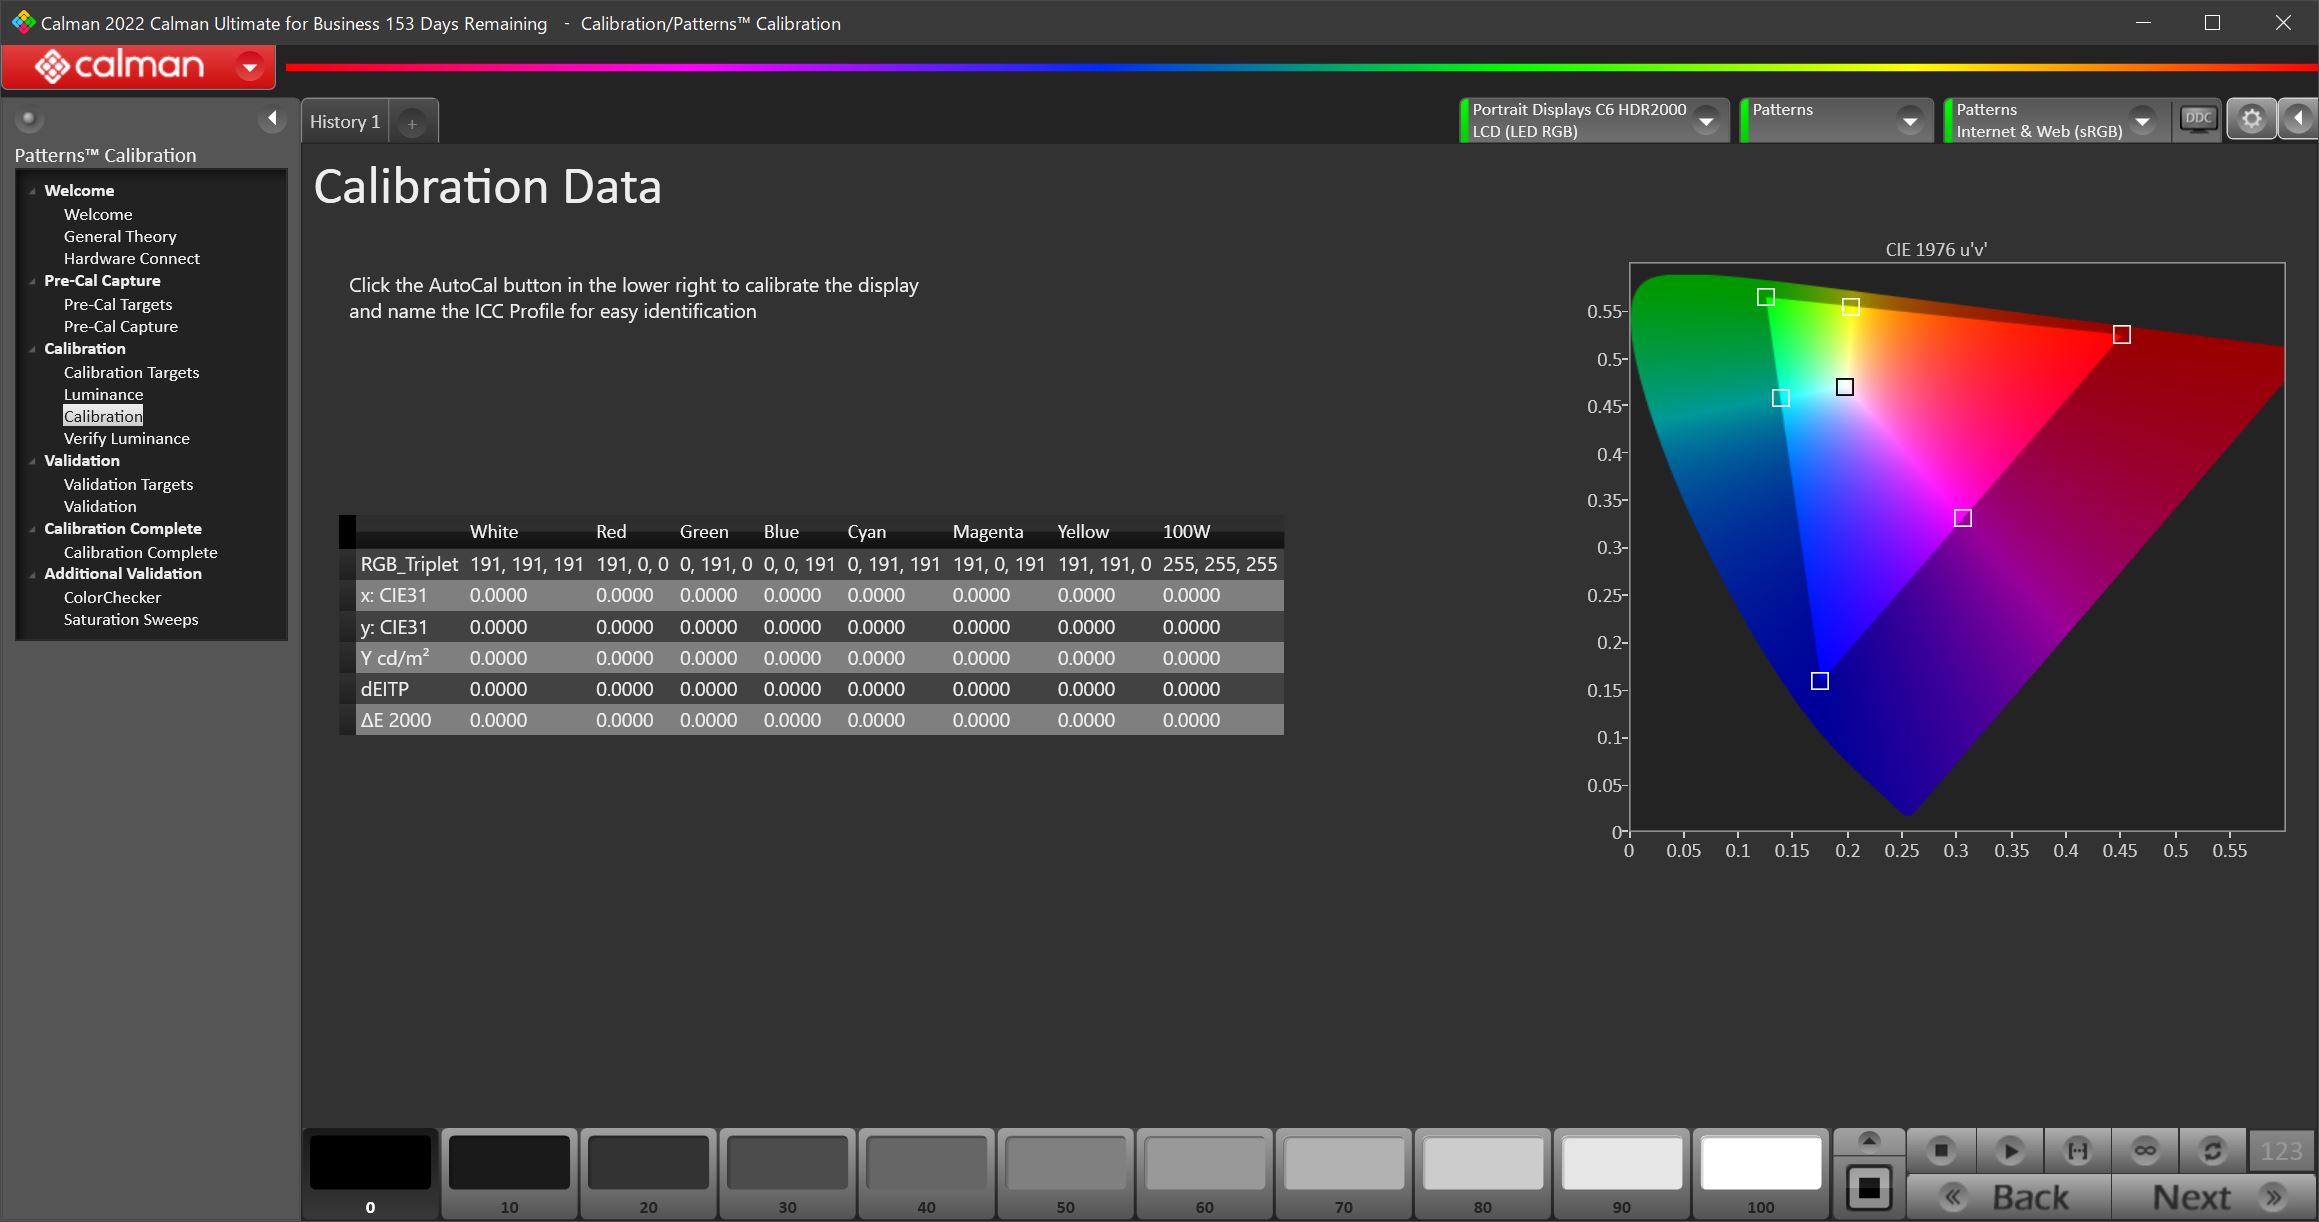This screenshot has height=1222, width=2319.
Task: Open the Internet & Web (sRGB) display dropdown
Action: click(2142, 121)
